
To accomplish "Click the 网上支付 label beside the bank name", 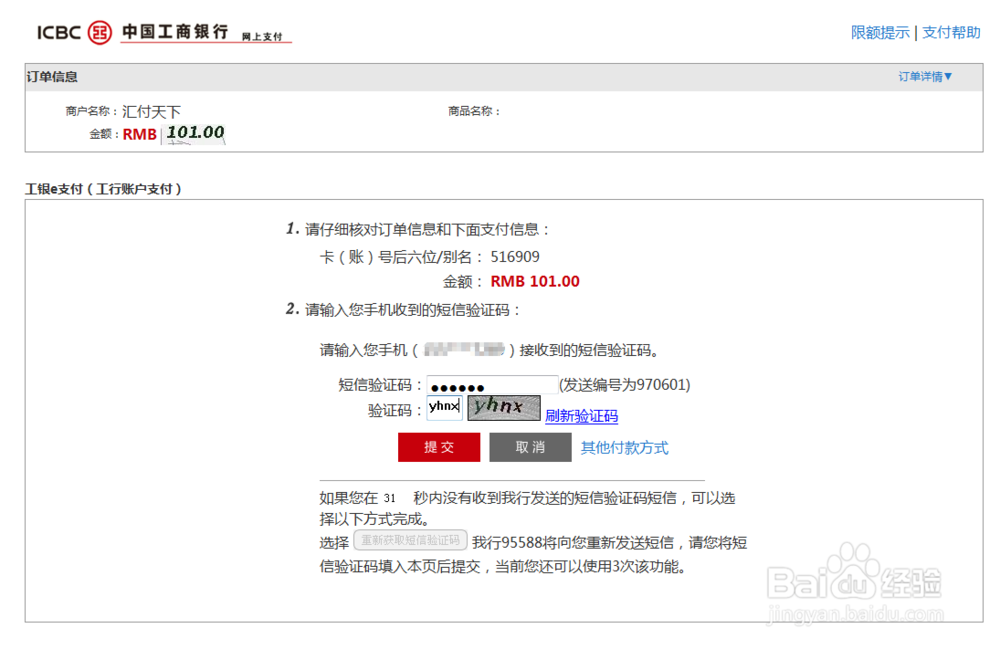I will click(261, 37).
